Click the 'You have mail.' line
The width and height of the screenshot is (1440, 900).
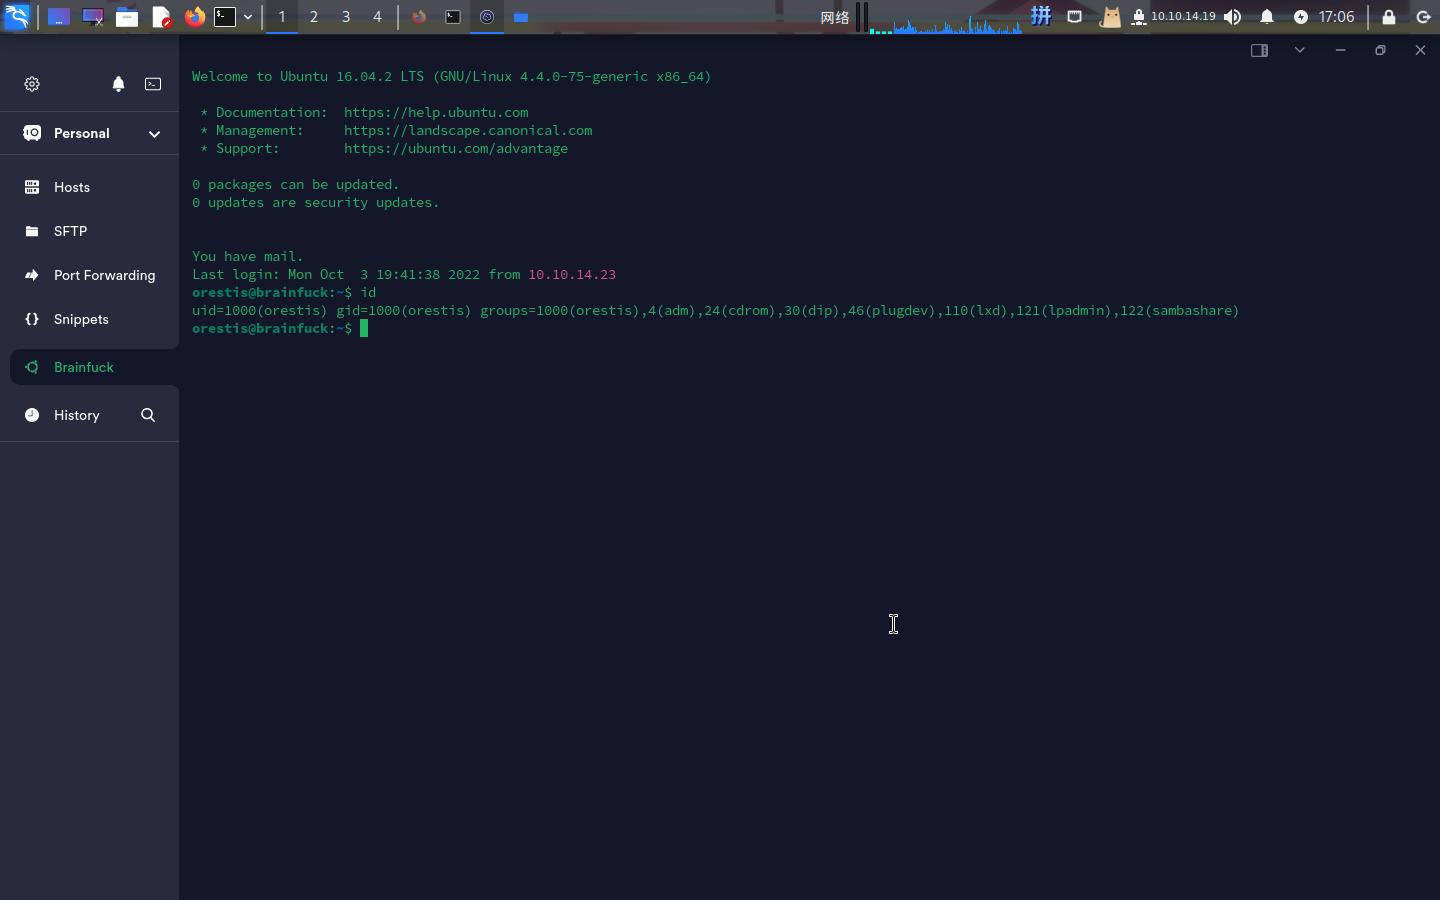248,256
